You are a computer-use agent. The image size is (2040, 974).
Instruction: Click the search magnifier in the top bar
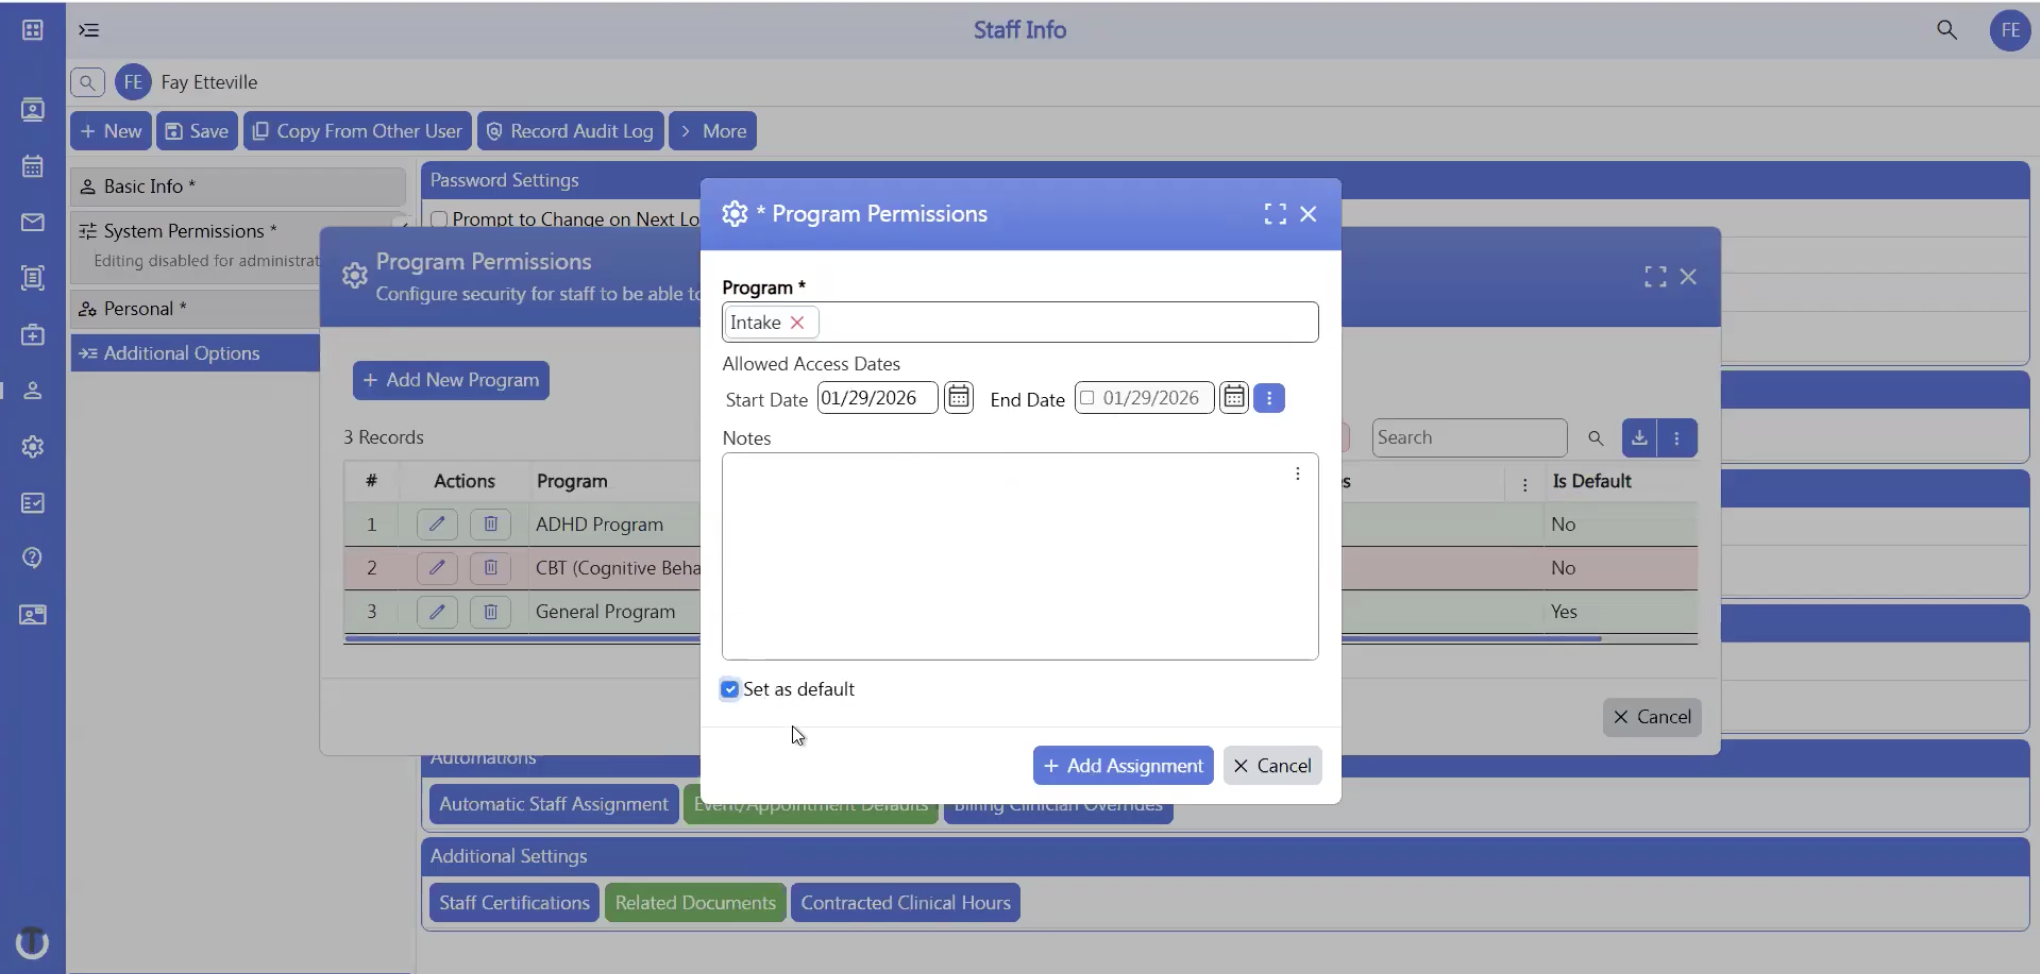point(1945,30)
